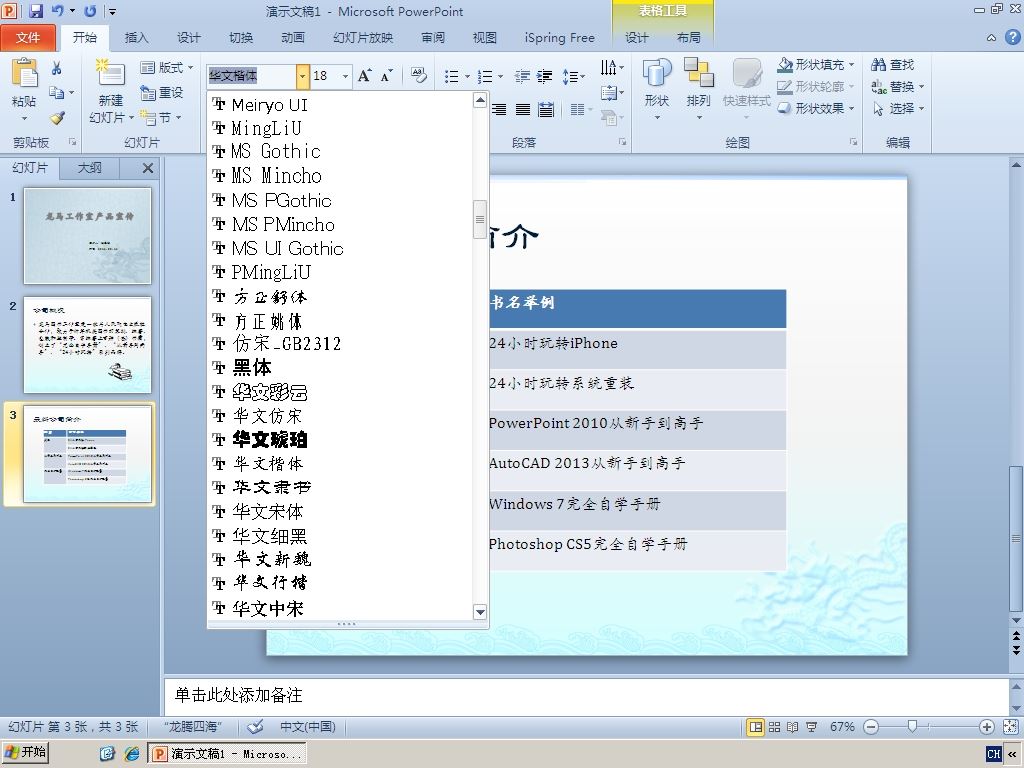Click Find in the editing group
The image size is (1024, 768).
point(893,65)
